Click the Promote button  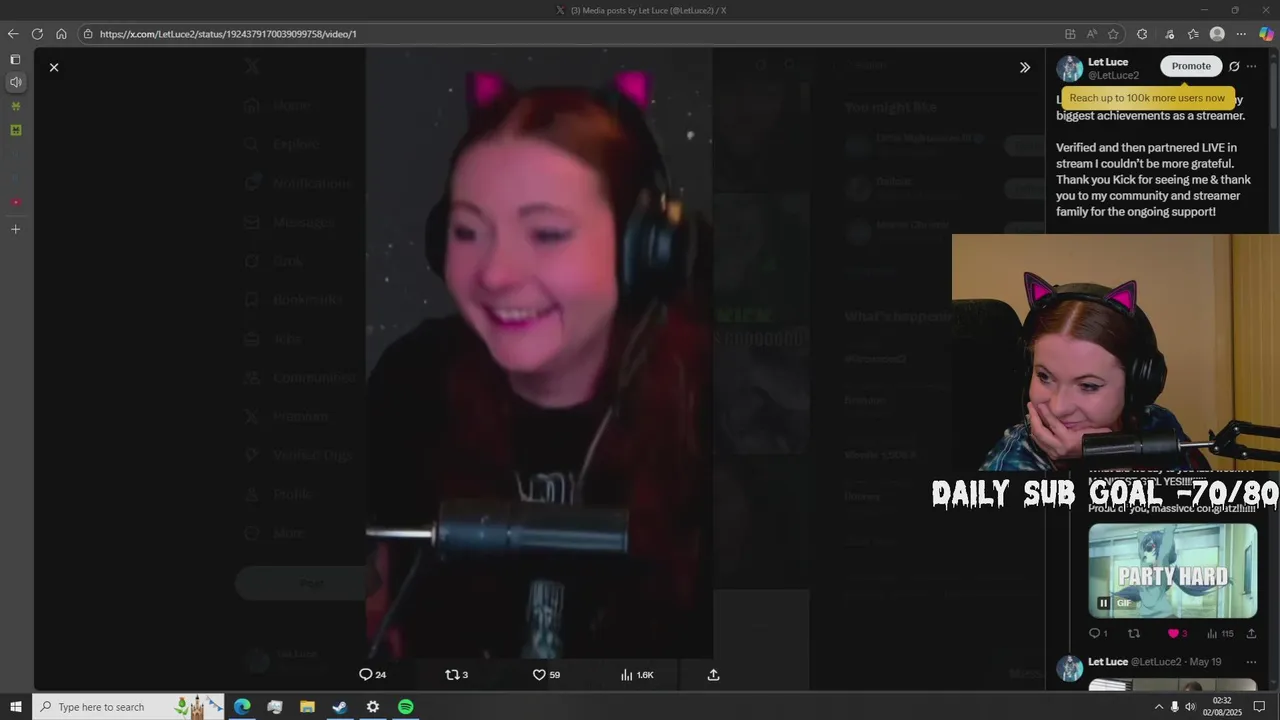[x=1191, y=66]
